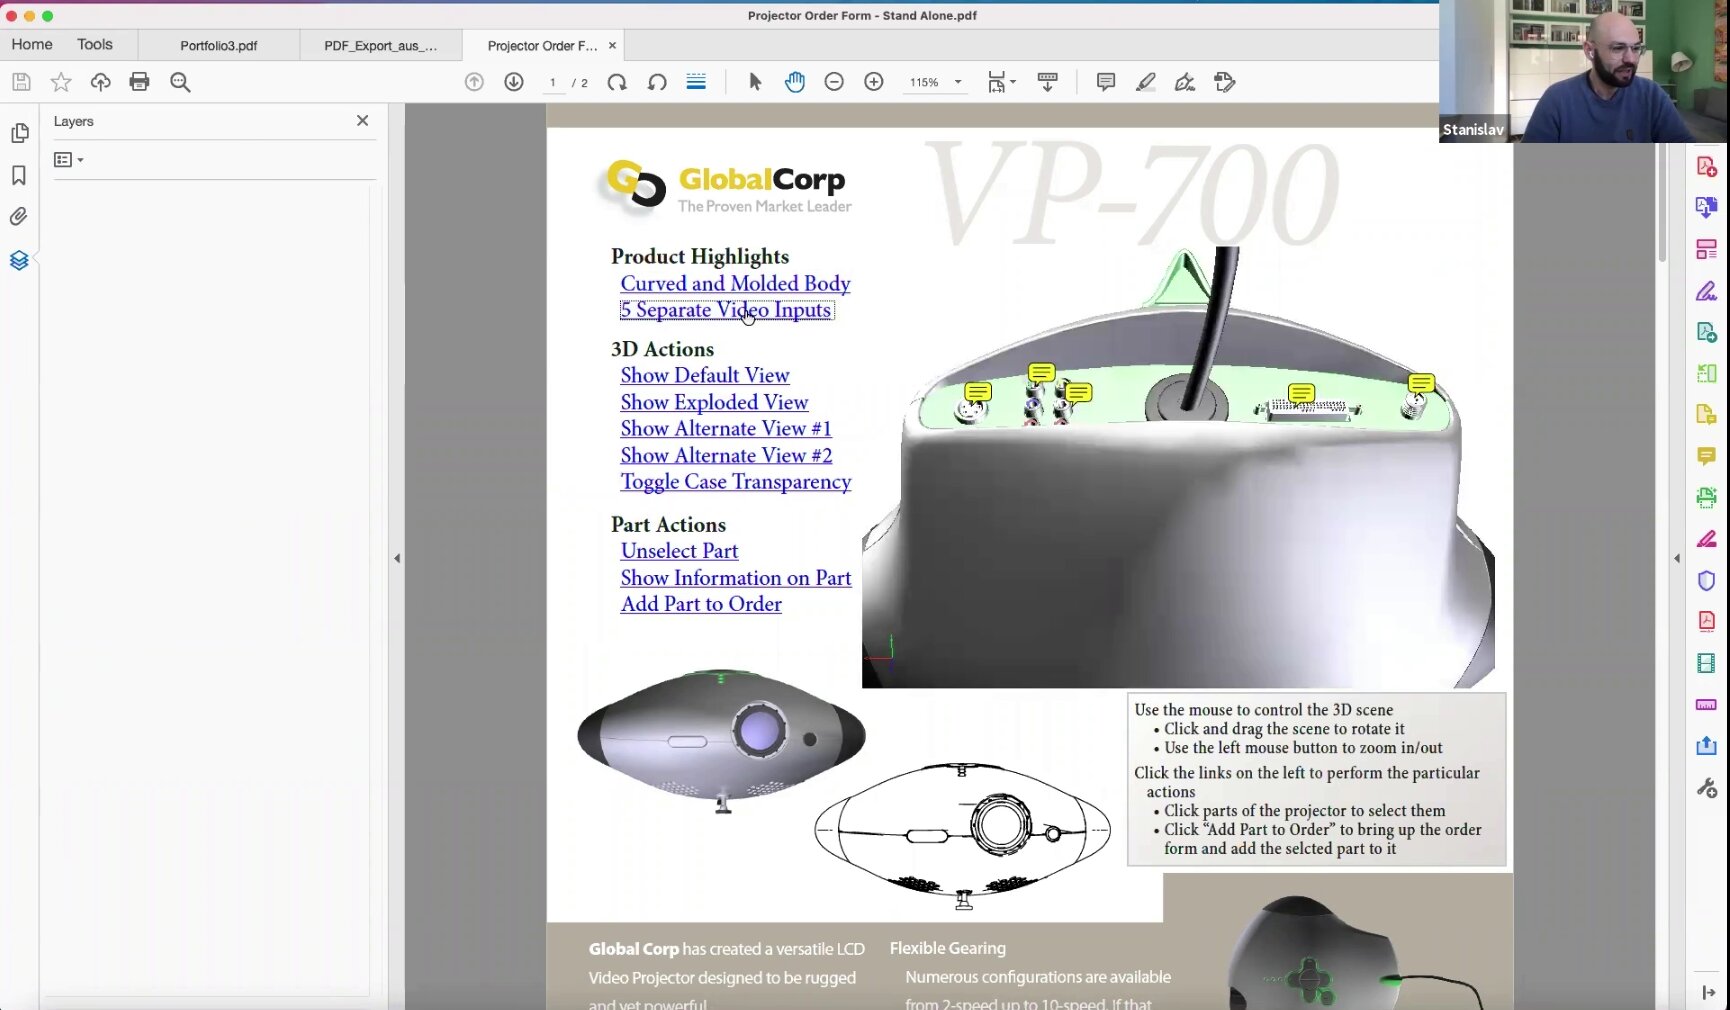Select the highlighter pen tool
The image size is (1730, 1010).
click(x=1146, y=82)
